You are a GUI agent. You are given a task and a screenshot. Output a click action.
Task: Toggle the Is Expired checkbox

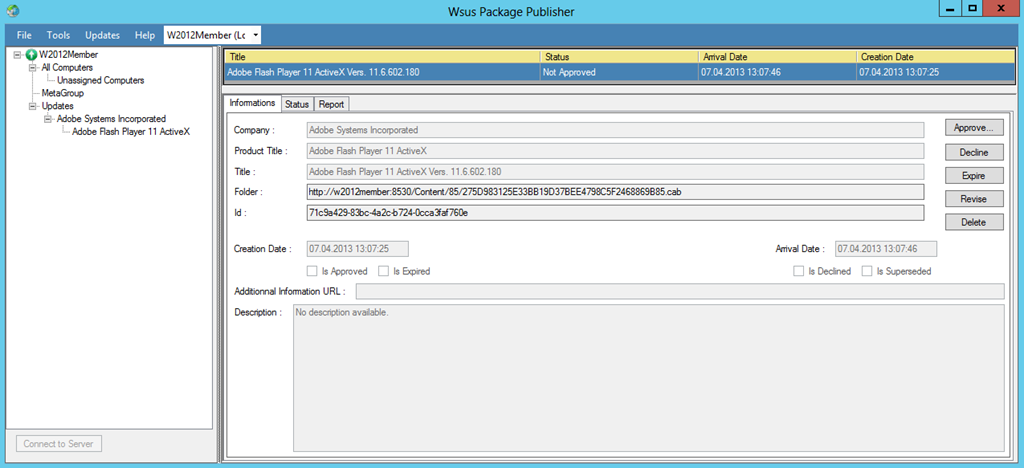(383, 271)
